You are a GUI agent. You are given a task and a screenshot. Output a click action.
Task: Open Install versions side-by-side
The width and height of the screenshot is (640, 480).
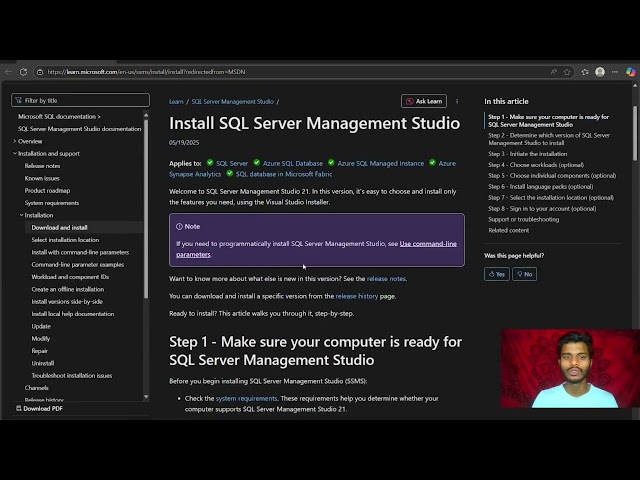pyautogui.click(x=67, y=302)
